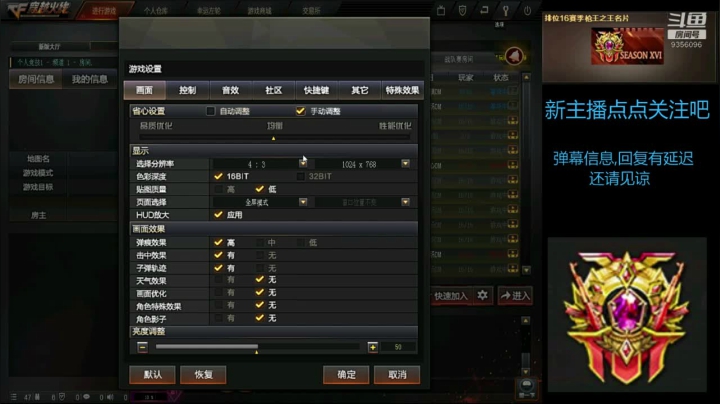Click the power icon in top bar
The height and width of the screenshot is (404, 720).
(x=527, y=11)
